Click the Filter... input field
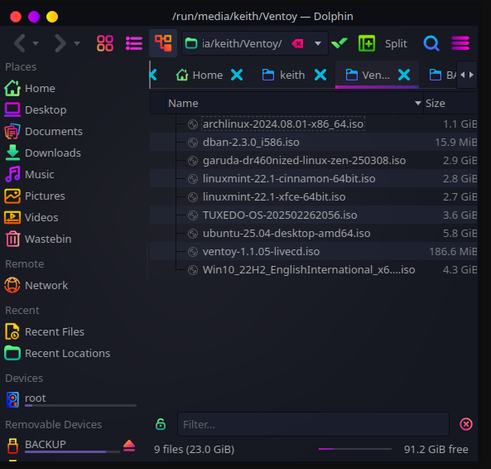 pyautogui.click(x=313, y=424)
